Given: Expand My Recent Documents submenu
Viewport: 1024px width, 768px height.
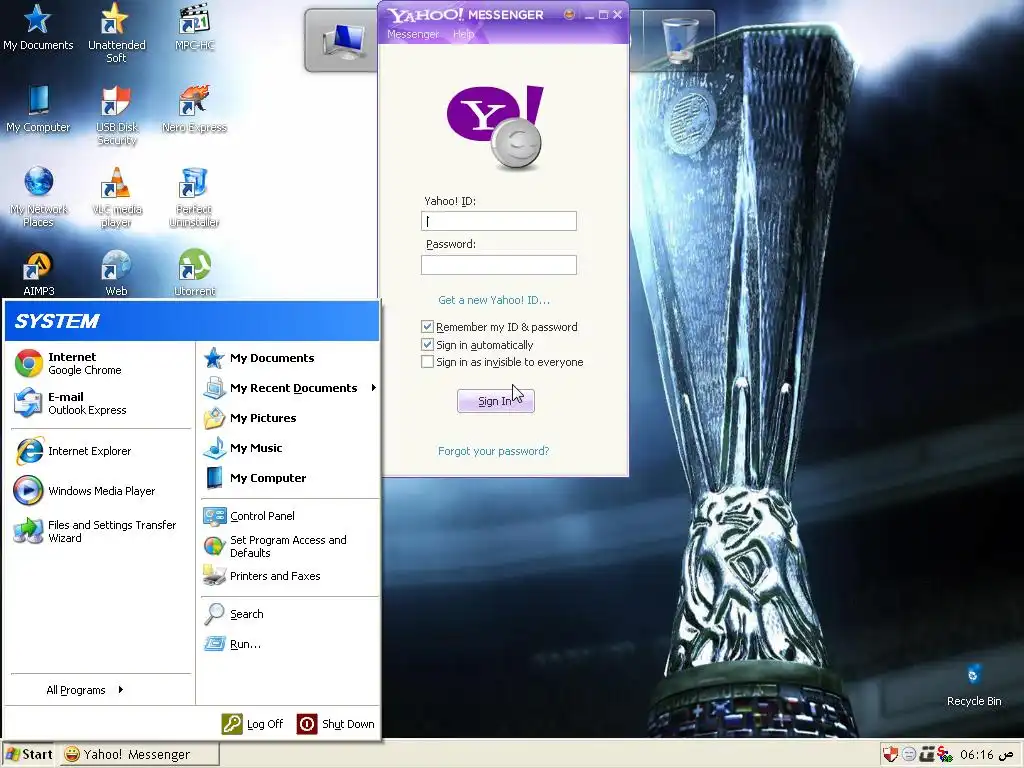Looking at the screenshot, I should 290,388.
